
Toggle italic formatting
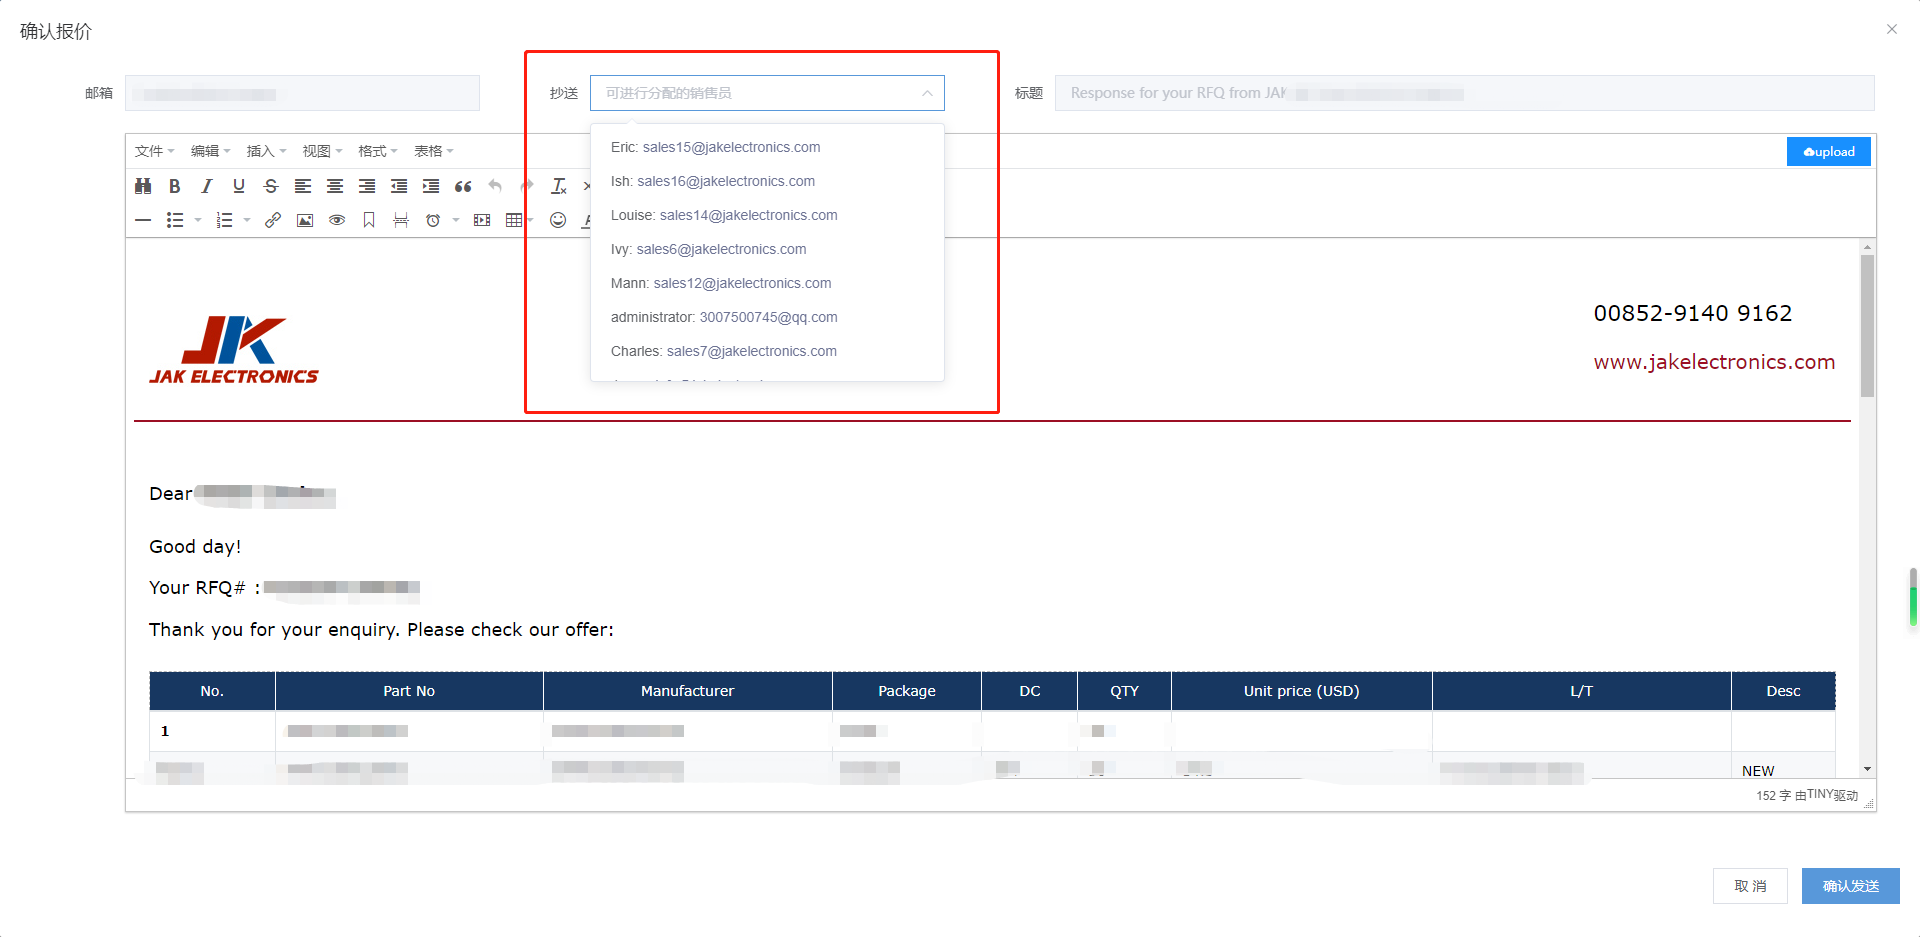click(x=207, y=186)
